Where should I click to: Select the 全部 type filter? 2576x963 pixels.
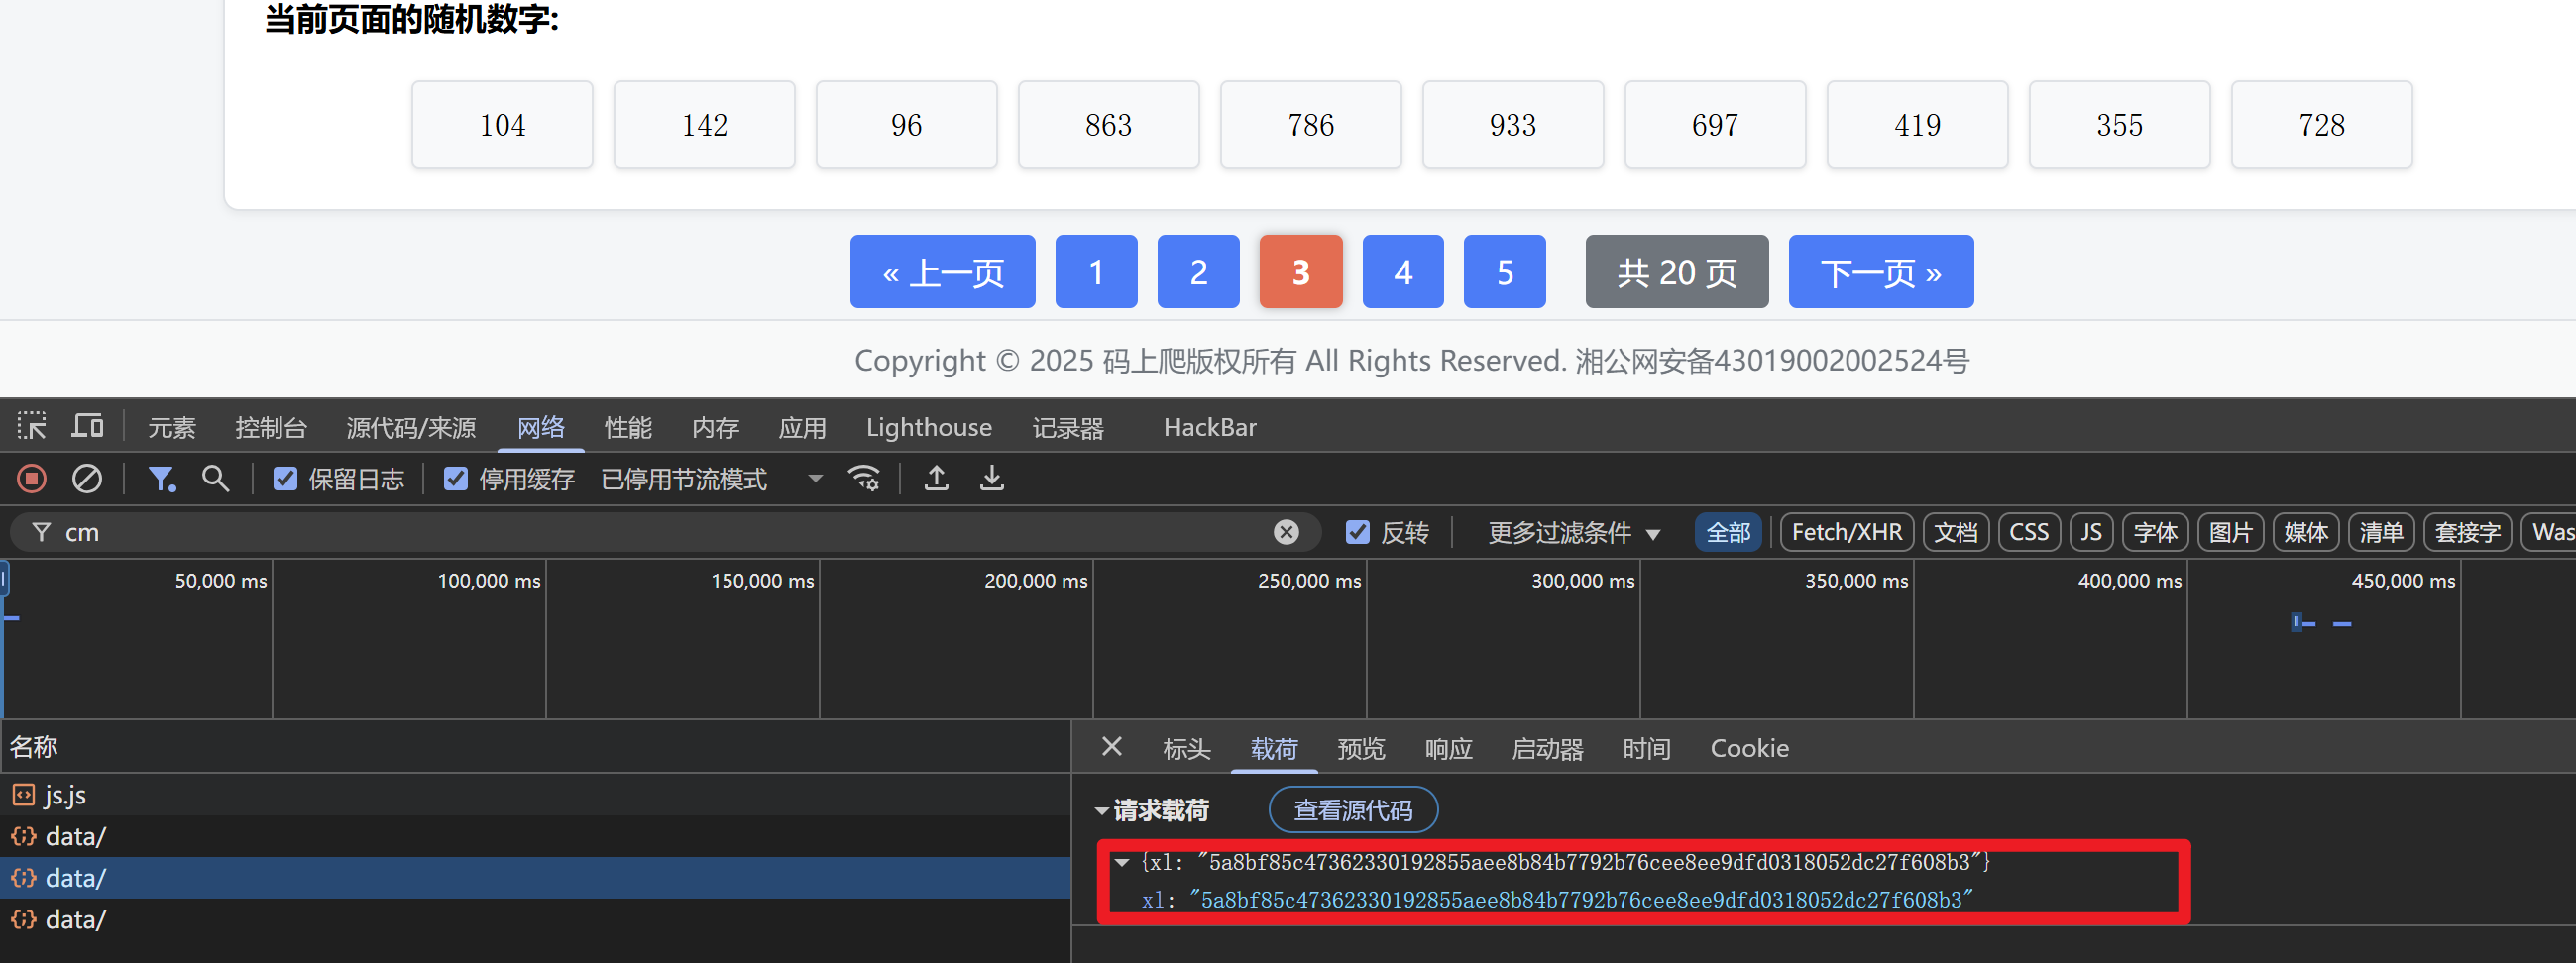(1728, 532)
